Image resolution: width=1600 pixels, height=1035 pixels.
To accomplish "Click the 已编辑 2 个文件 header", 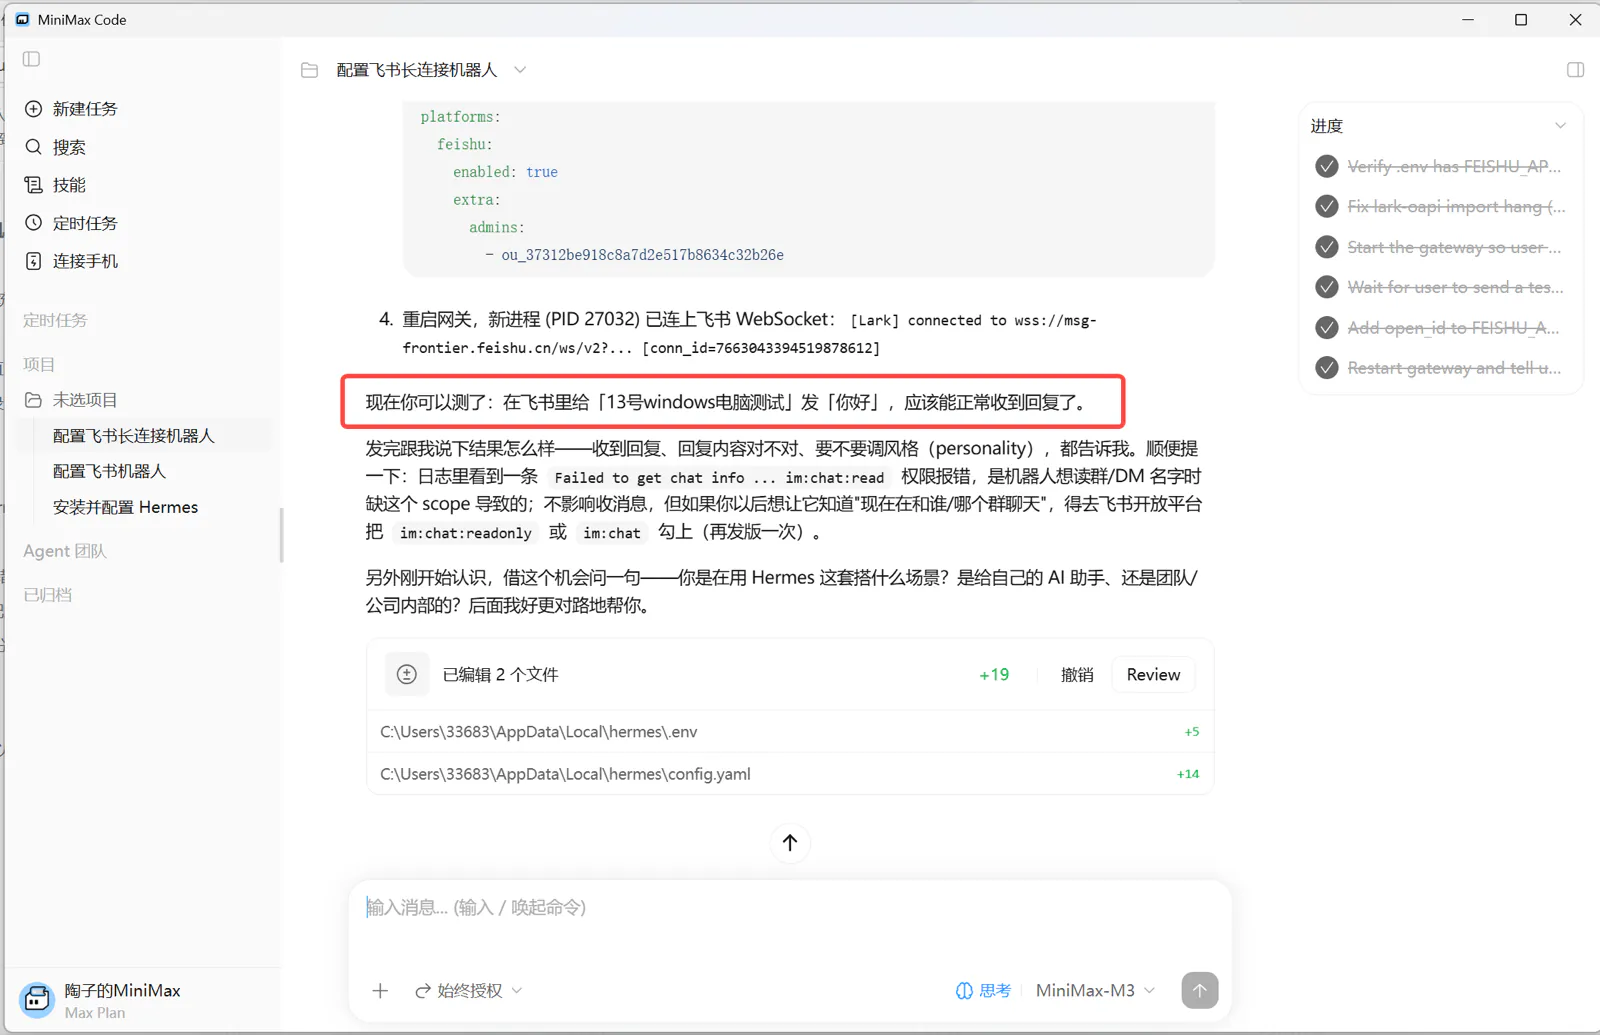I will 500,675.
